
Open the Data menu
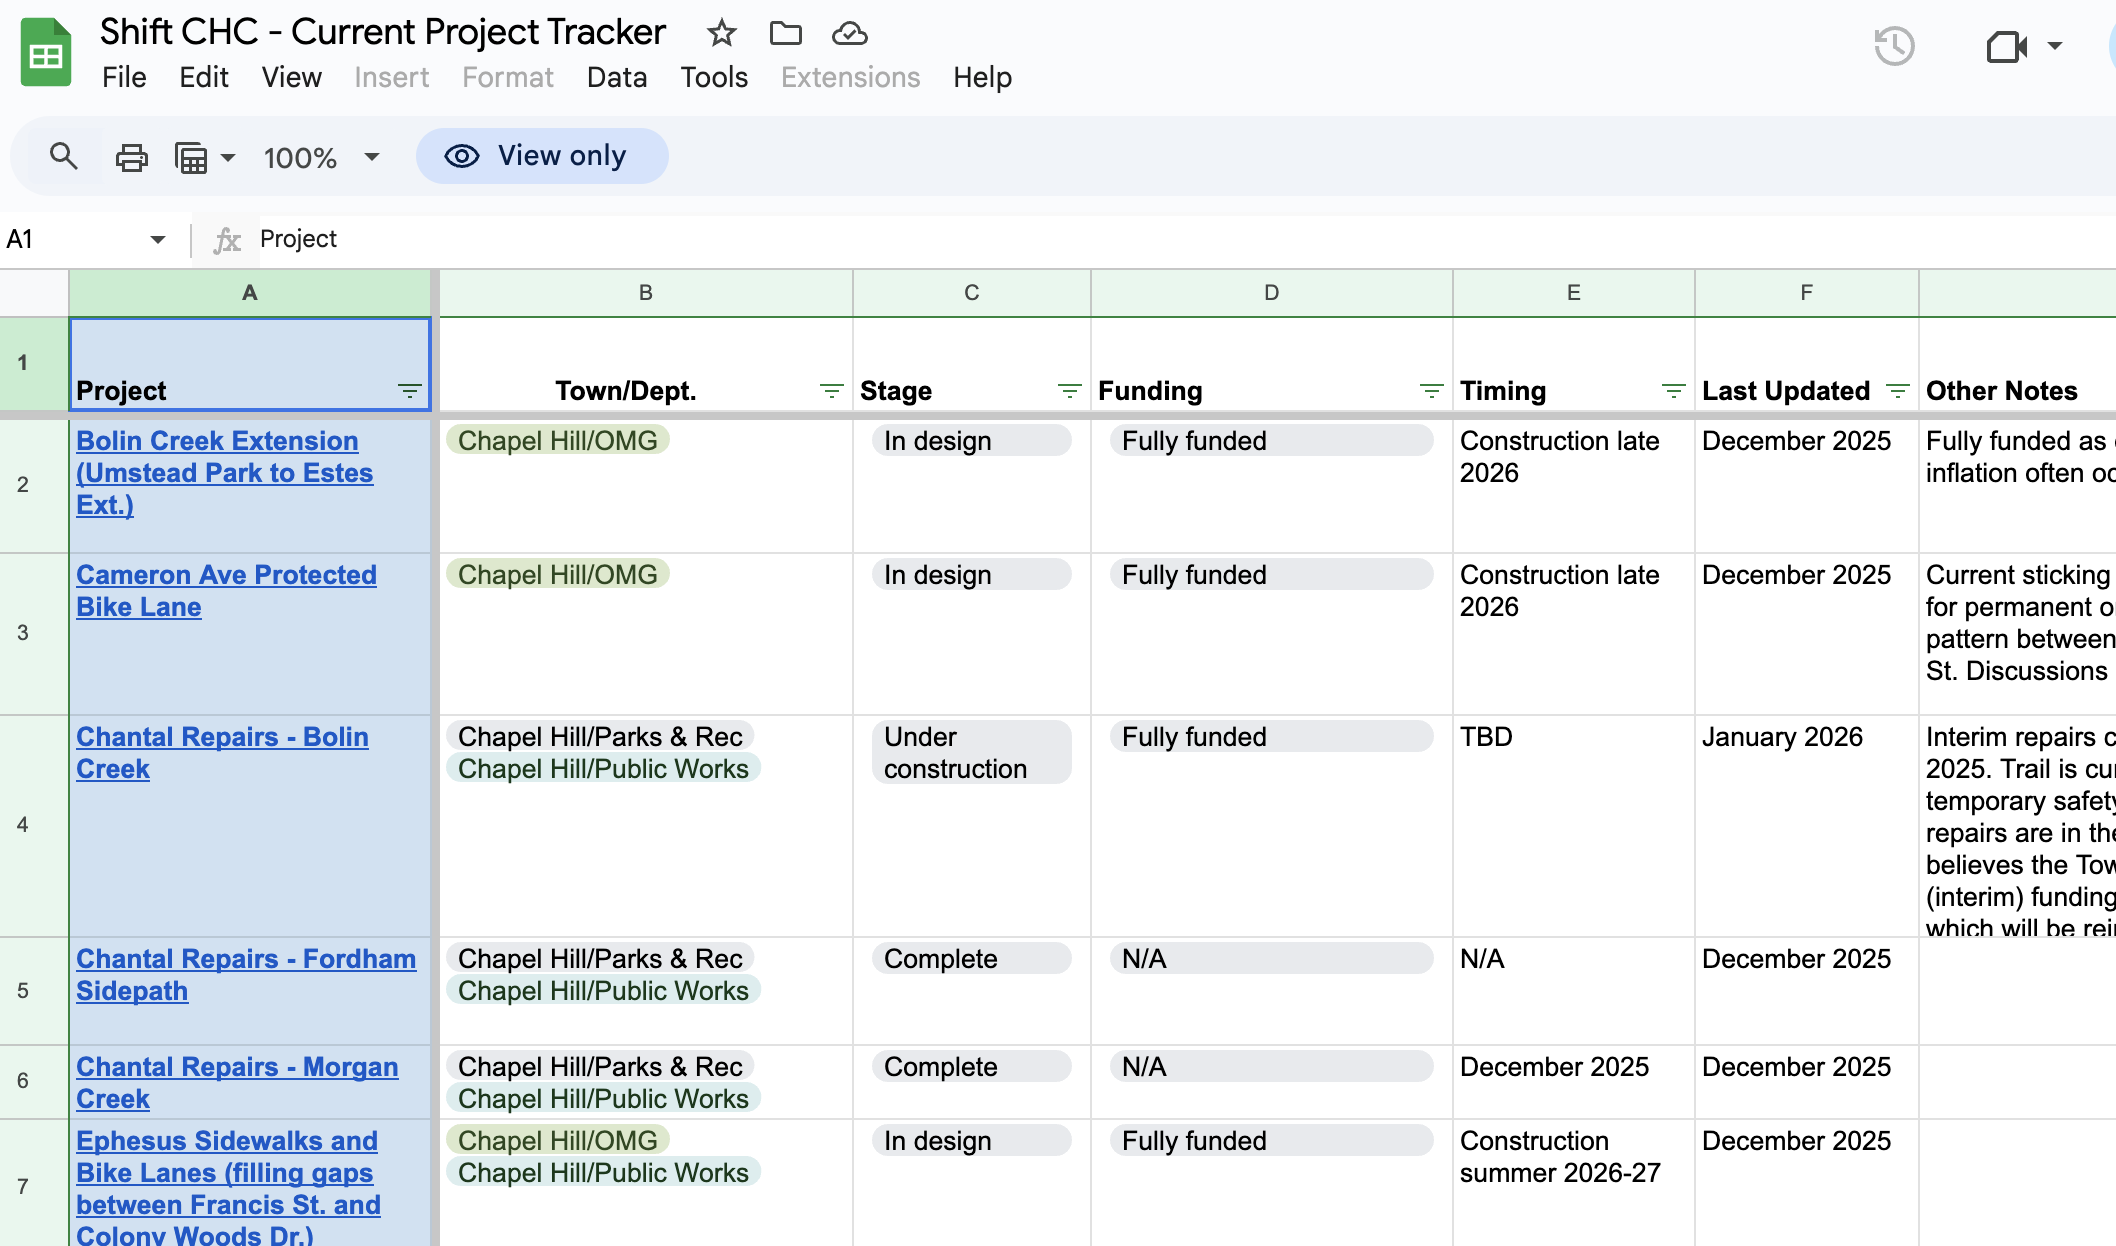617,77
